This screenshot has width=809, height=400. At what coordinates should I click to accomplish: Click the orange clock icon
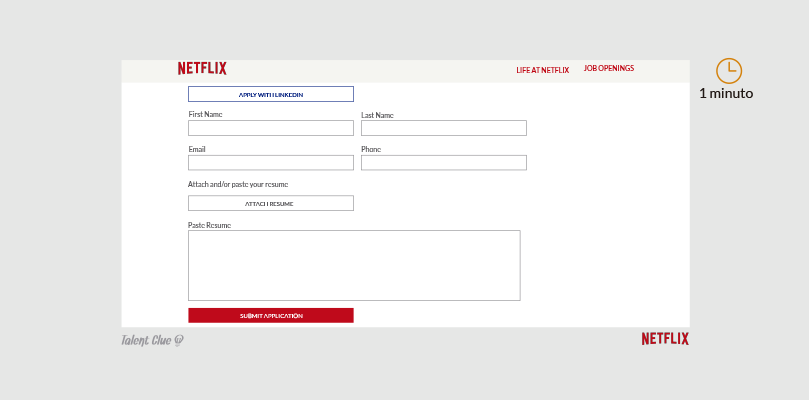point(729,71)
